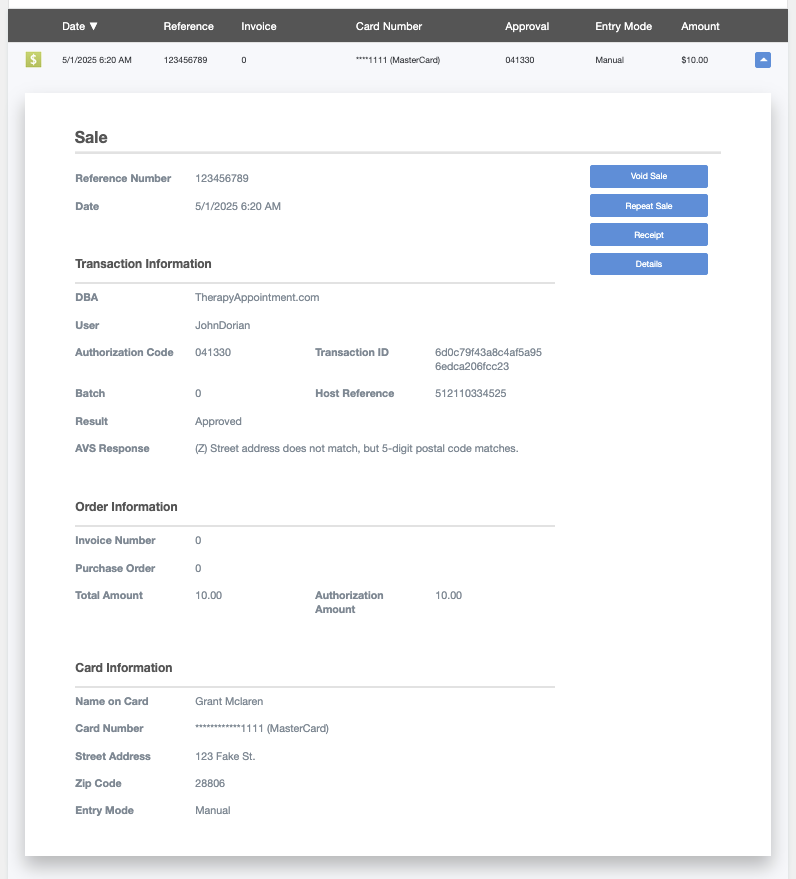Image resolution: width=796 pixels, height=879 pixels.
Task: Click the Reference column header
Action: click(x=188, y=26)
